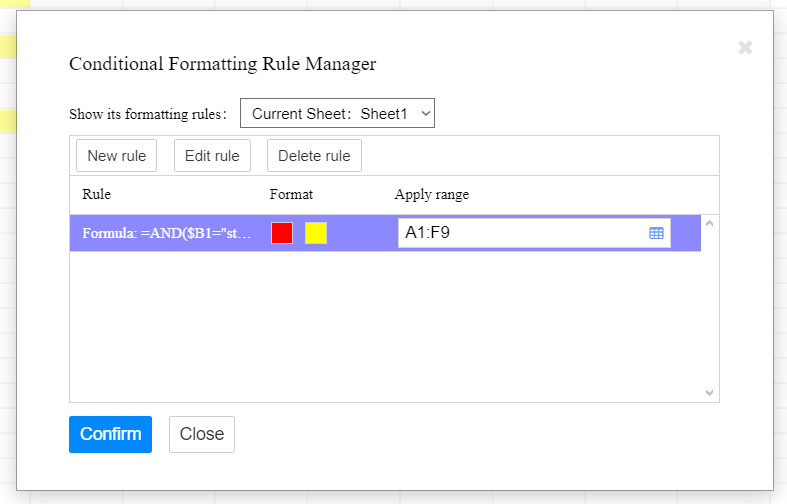The height and width of the screenshot is (504, 787).
Task: Click the Format column header
Action: 291,194
